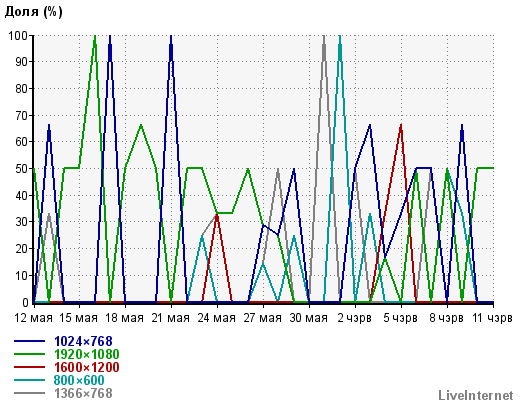Click the green line swatch for 1920×1080

(29, 354)
